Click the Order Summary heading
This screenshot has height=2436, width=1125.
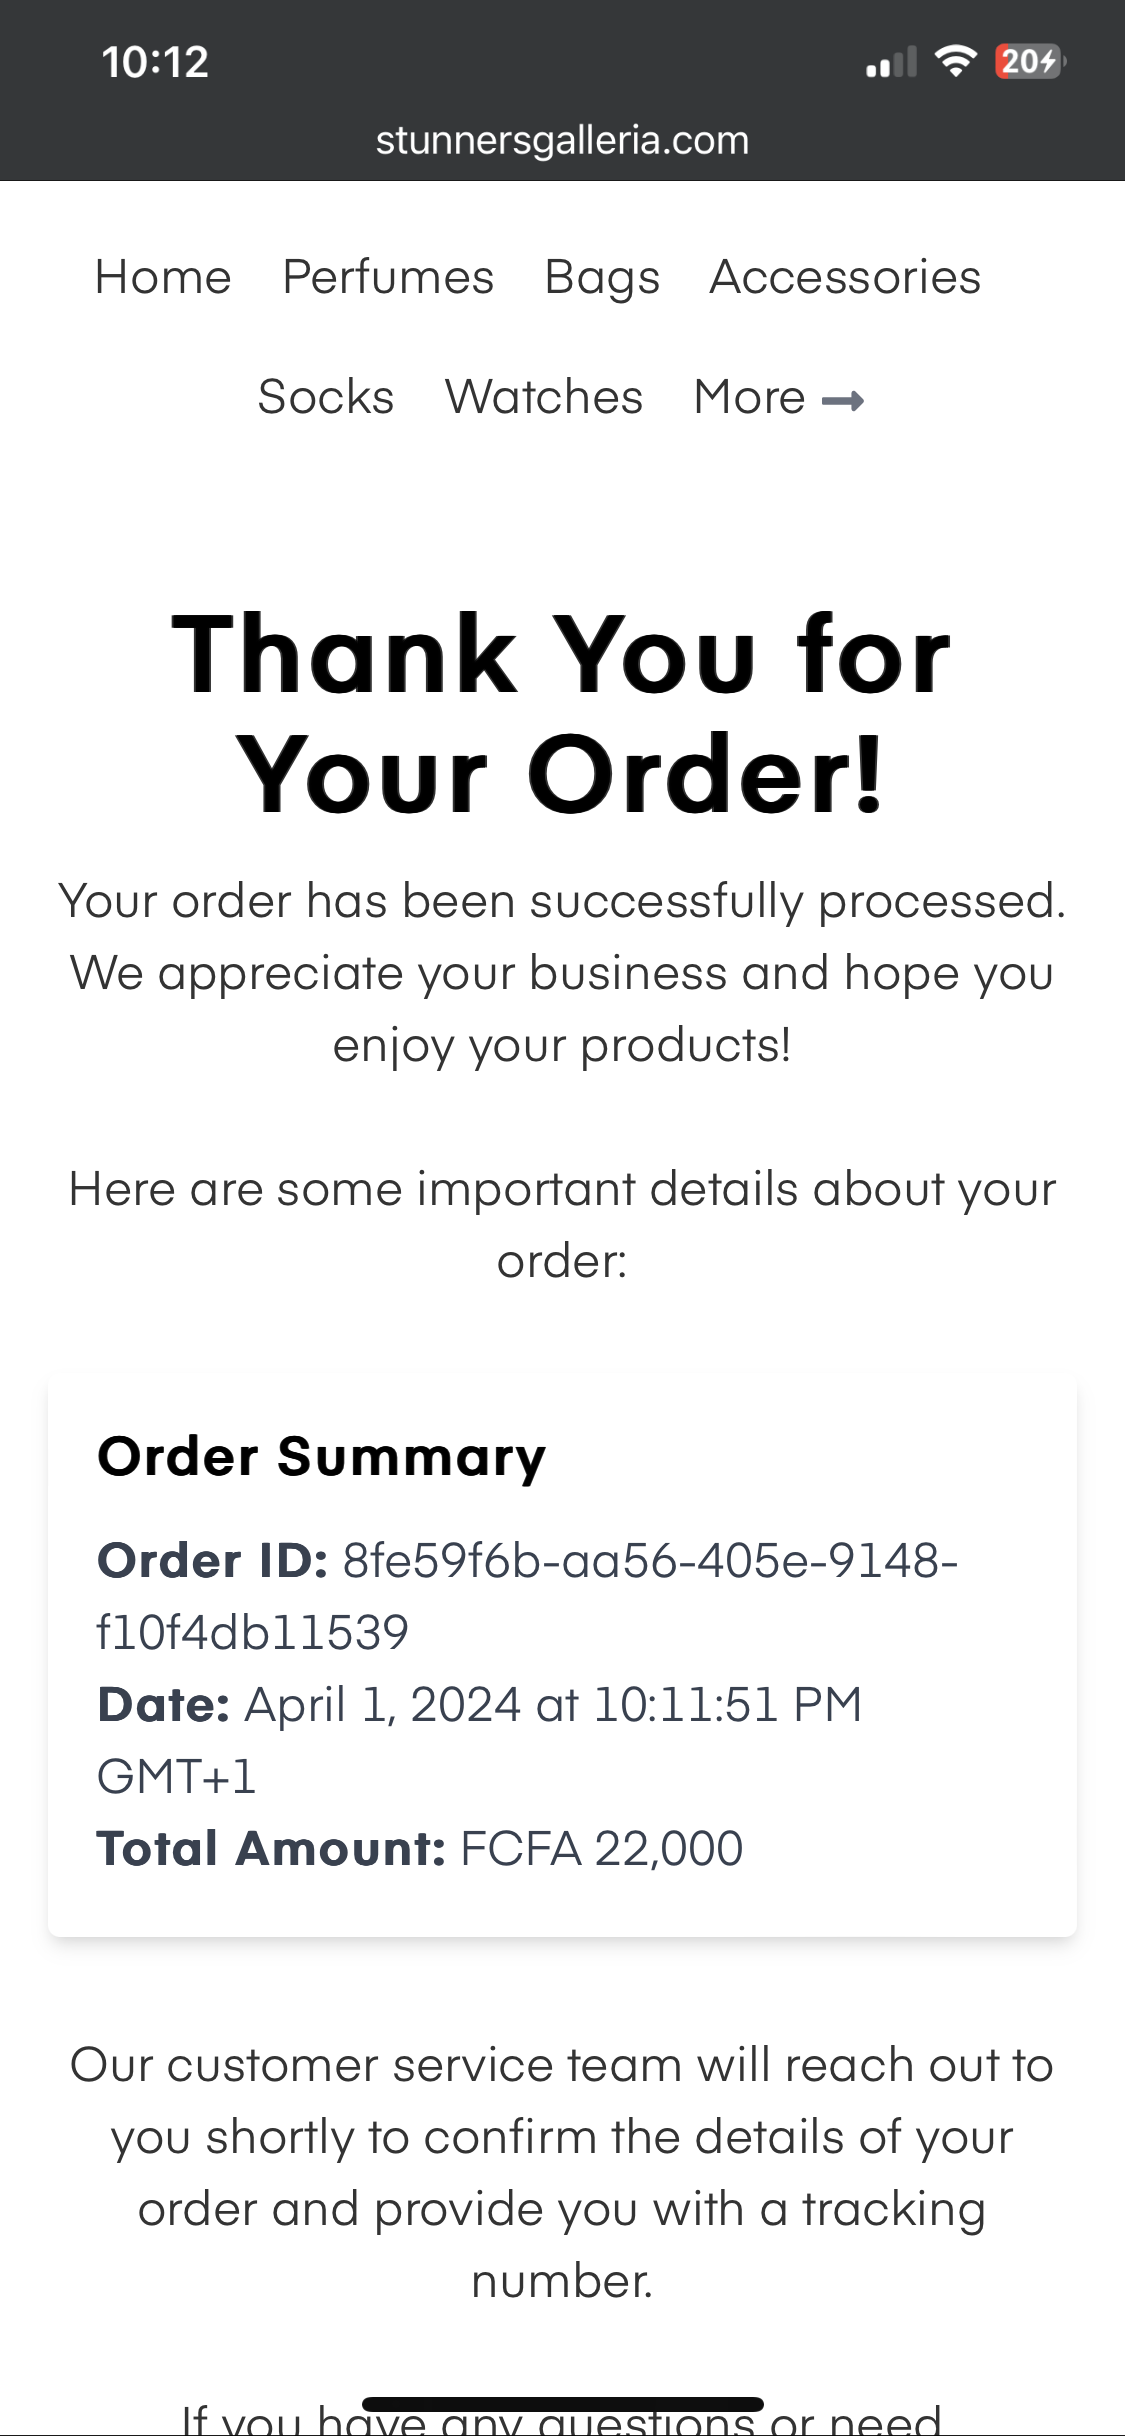click(322, 1456)
